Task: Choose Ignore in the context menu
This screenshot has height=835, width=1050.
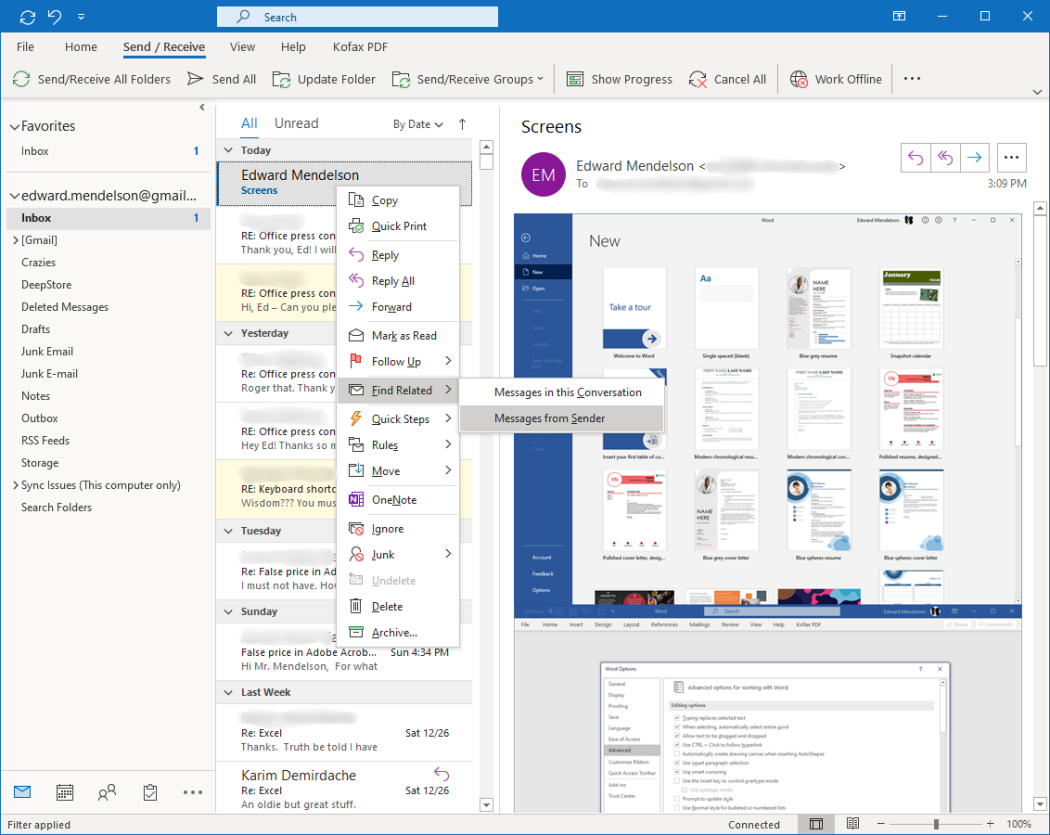Action: [x=398, y=529]
